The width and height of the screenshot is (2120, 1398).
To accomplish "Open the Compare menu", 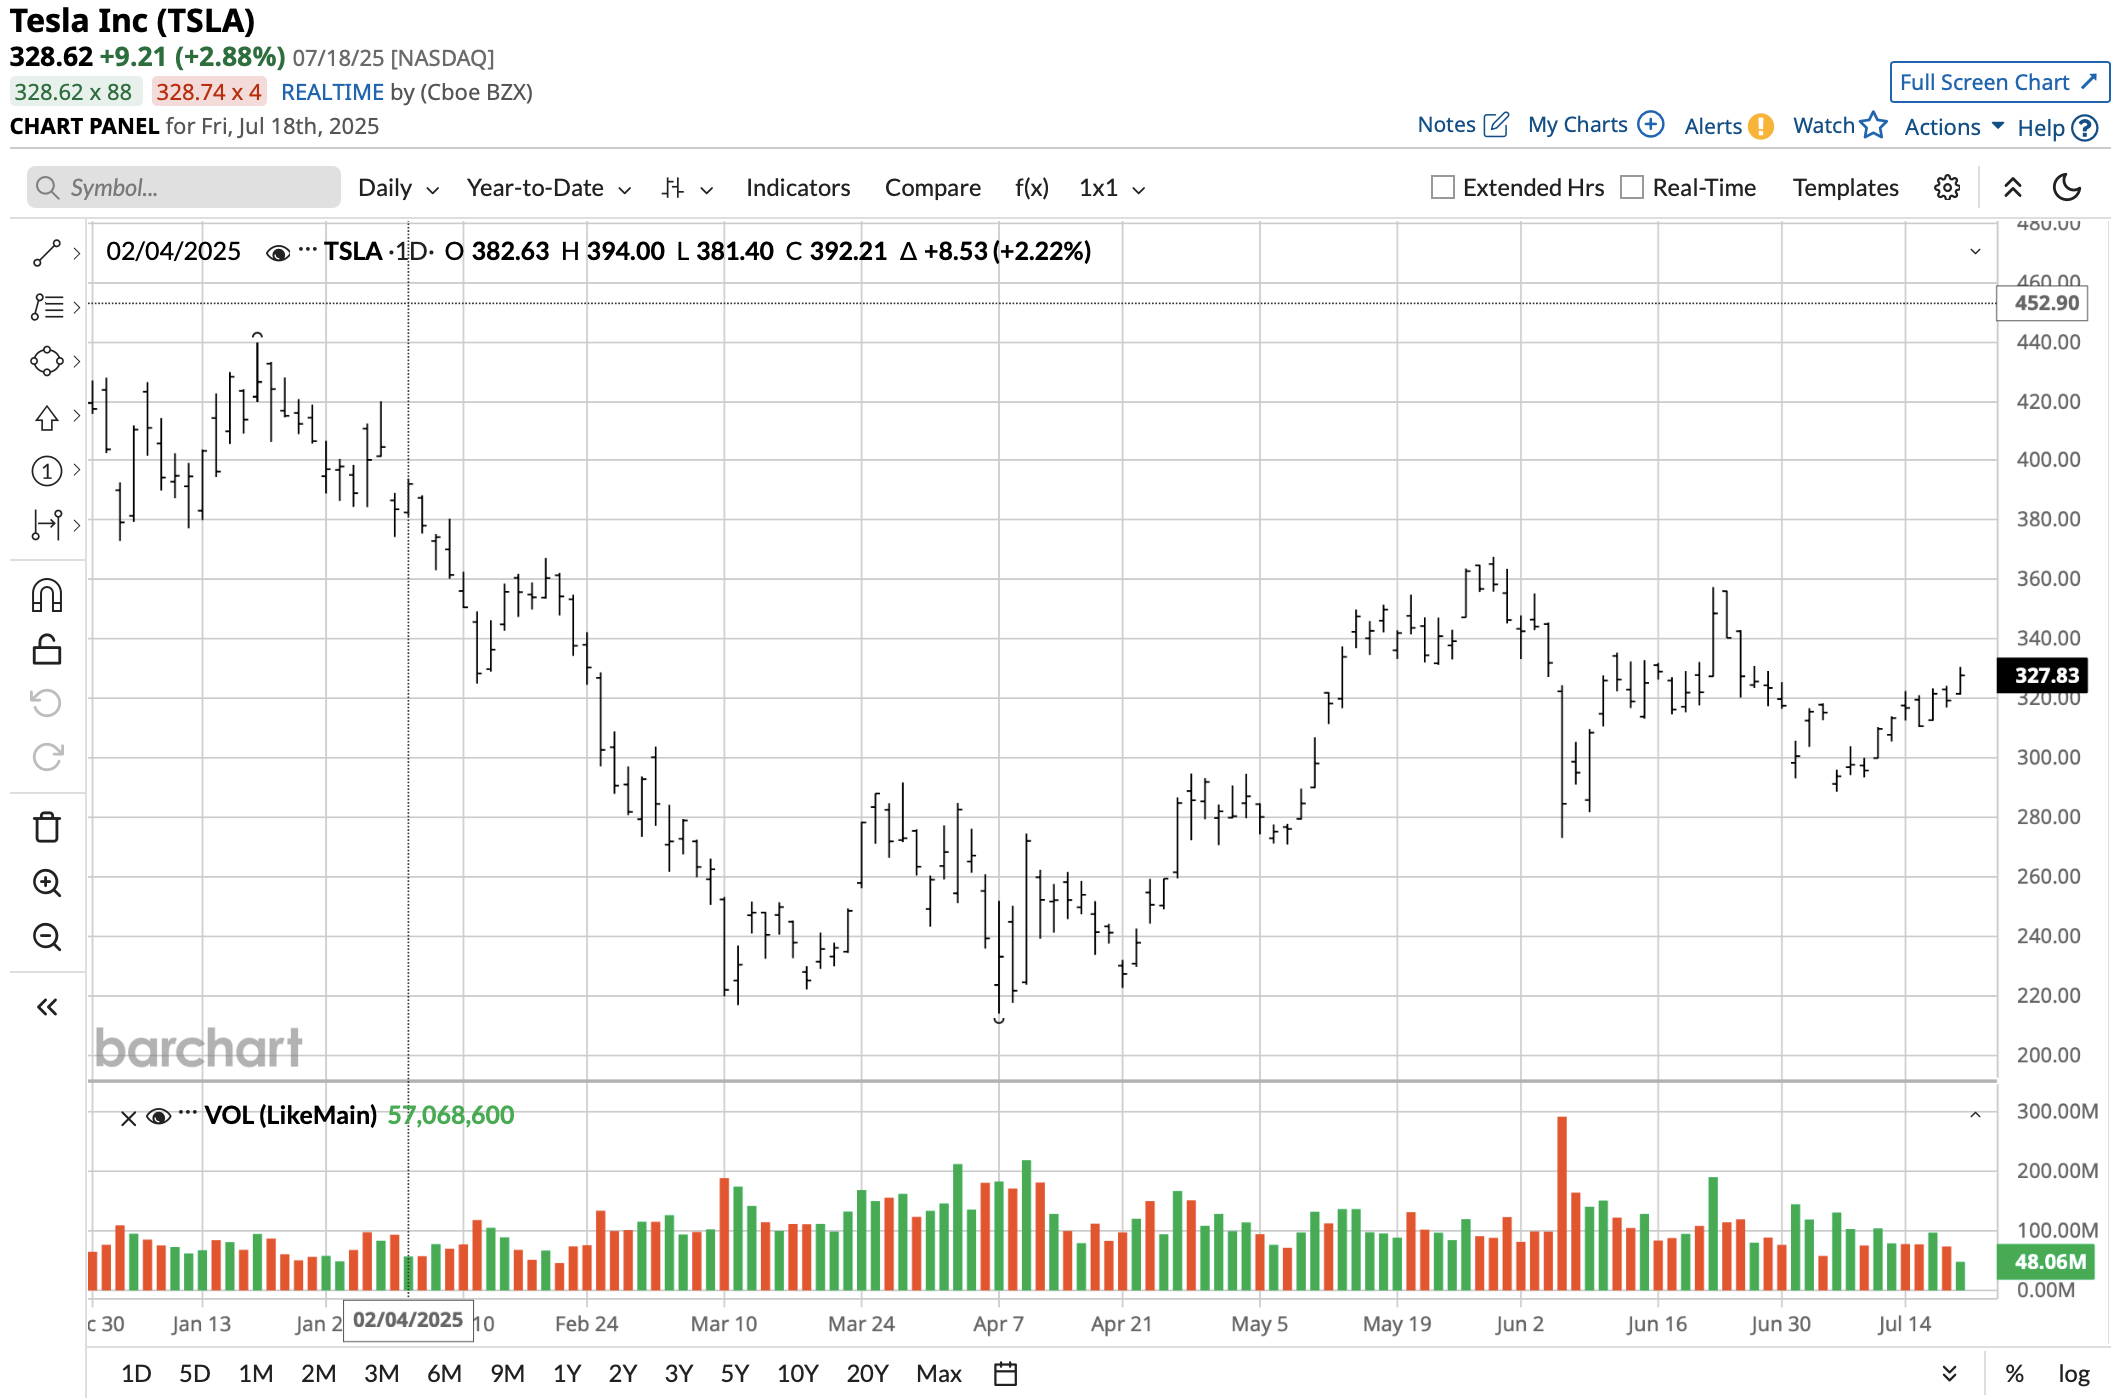I will coord(932,188).
